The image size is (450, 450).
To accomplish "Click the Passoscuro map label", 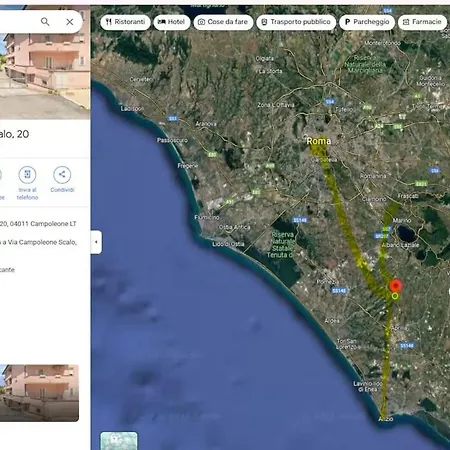I will point(172,140).
